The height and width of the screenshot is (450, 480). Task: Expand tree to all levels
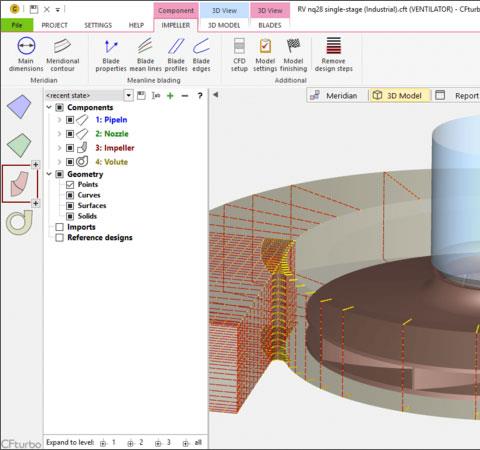[x=192, y=443]
